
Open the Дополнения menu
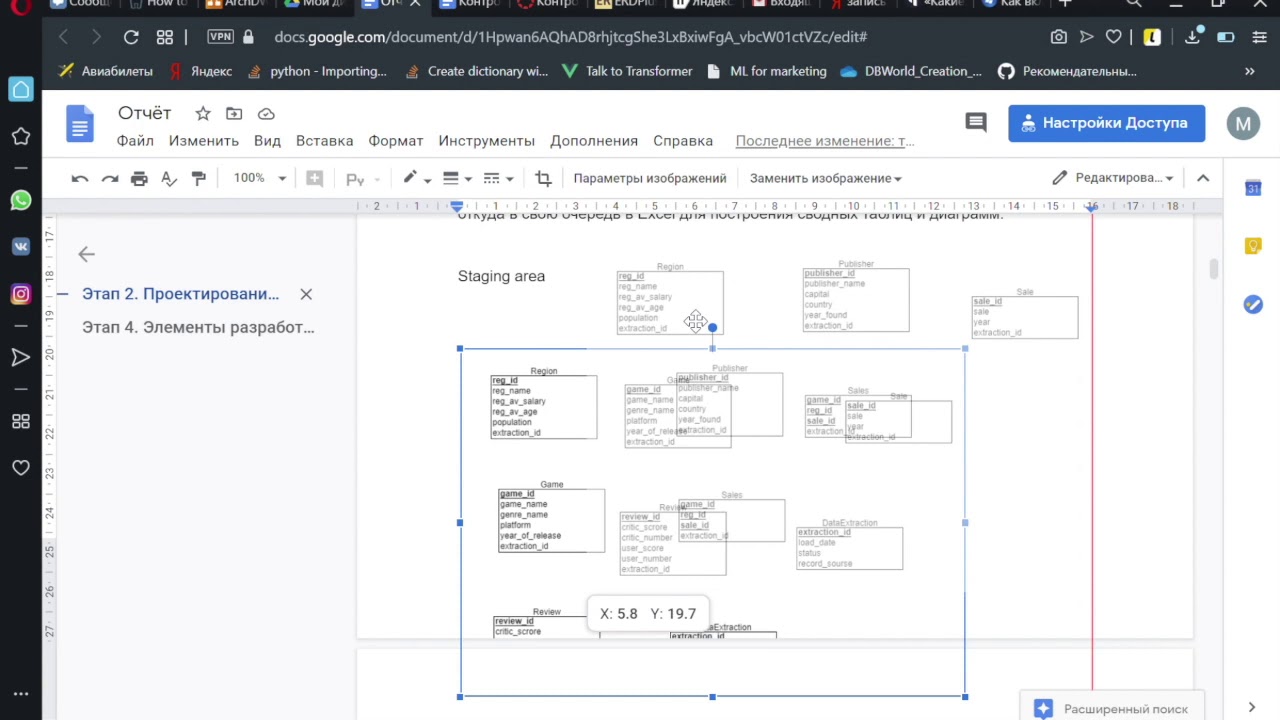(x=594, y=141)
